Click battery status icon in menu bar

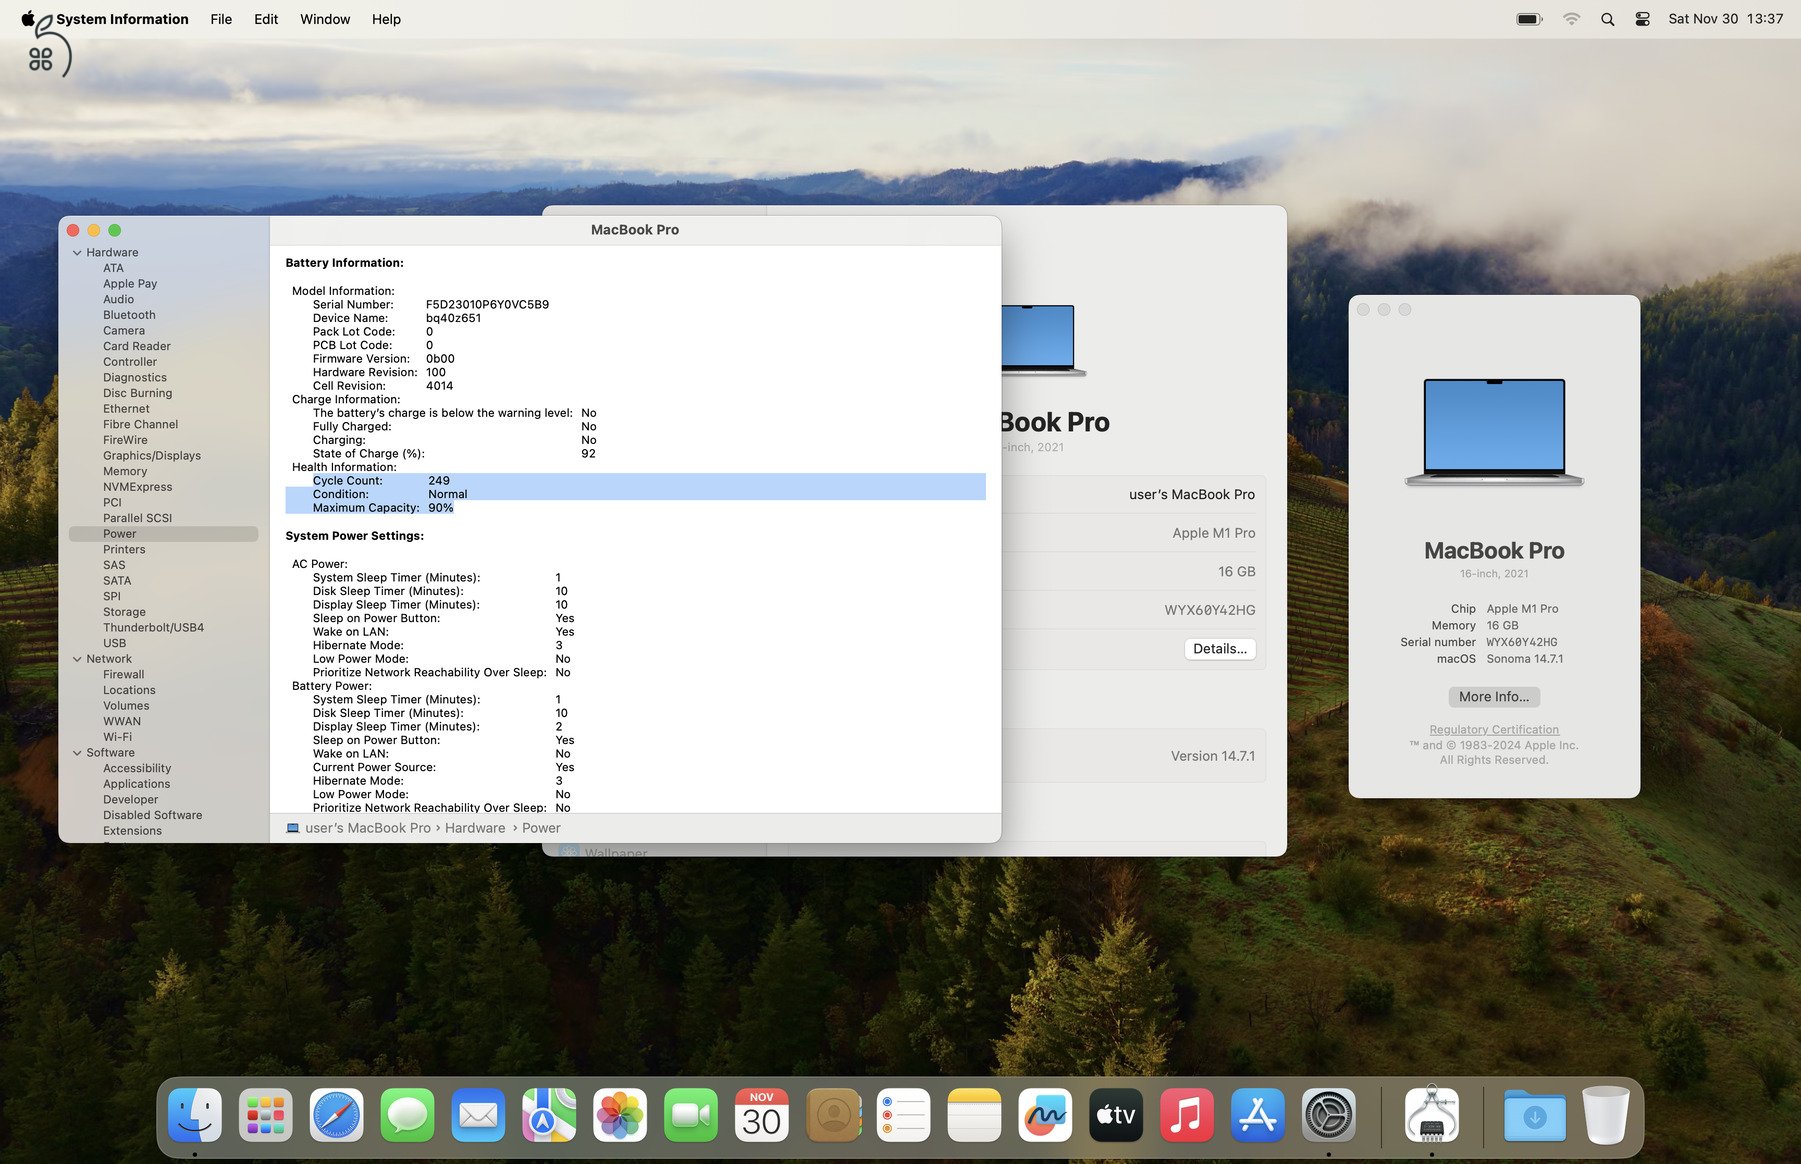(1530, 19)
